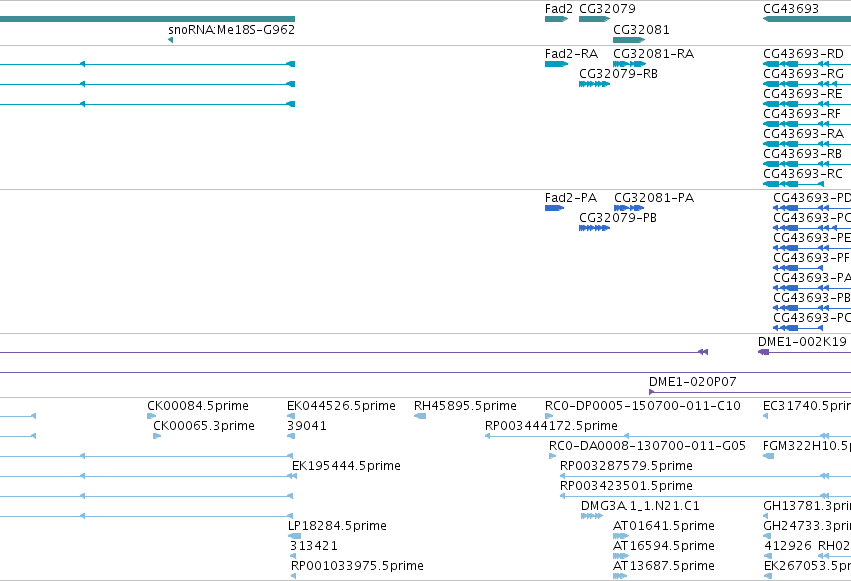This screenshot has width=851, height=581.
Task: Click the DMG3A.1_1.N21.C1 label
Action: pyautogui.click(x=640, y=506)
